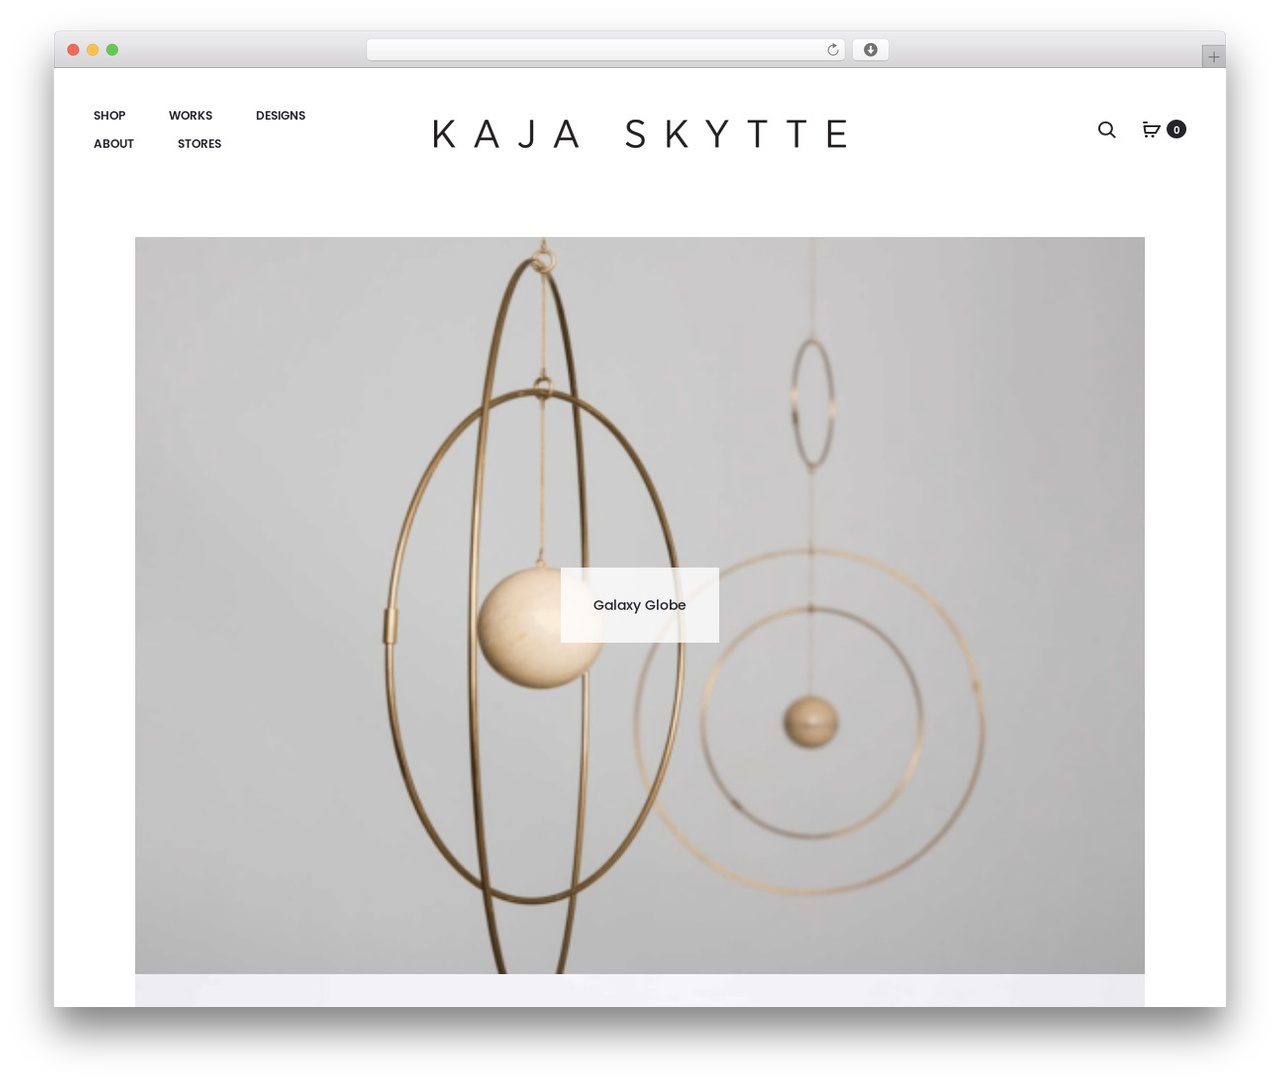Go to the WORKS menu item
Image resolution: width=1280 pixels, height=1084 pixels.
(x=190, y=116)
